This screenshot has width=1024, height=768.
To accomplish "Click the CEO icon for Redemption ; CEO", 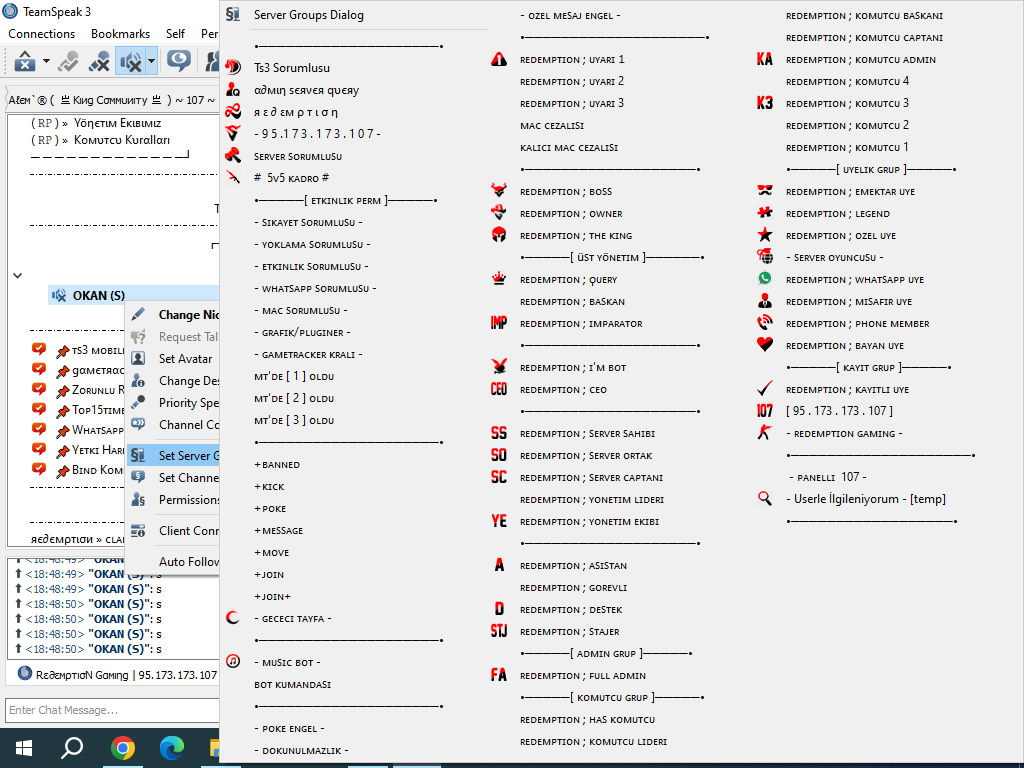I will pos(499,389).
